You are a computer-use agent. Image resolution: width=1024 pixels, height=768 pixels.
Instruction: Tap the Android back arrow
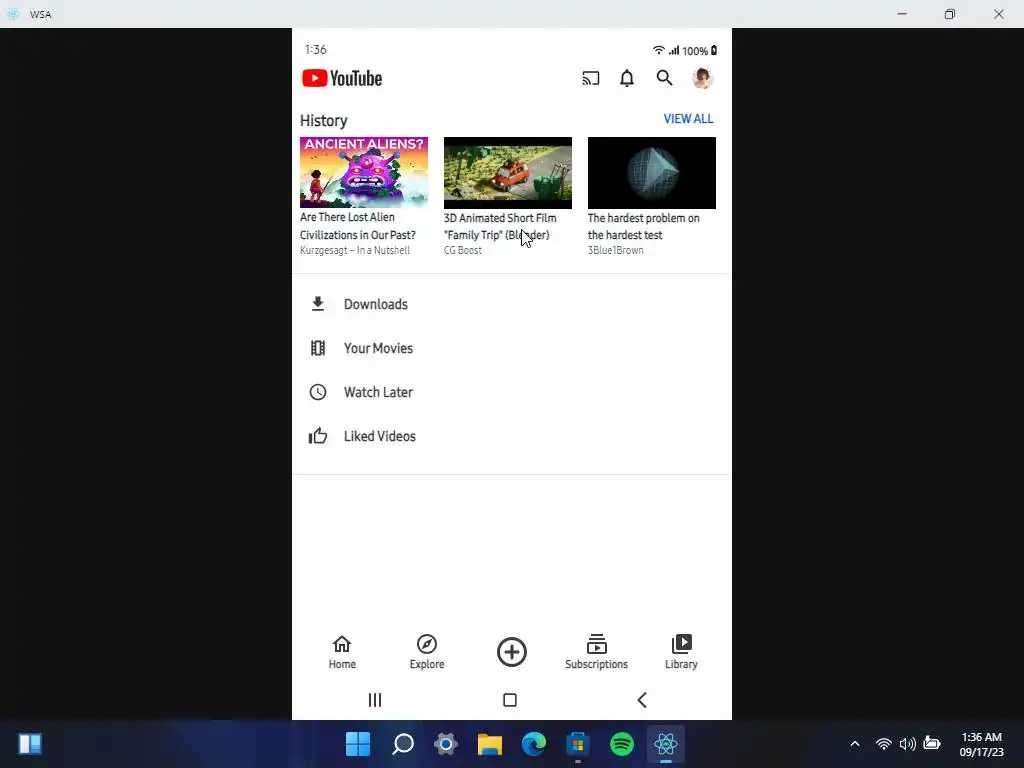(642, 700)
